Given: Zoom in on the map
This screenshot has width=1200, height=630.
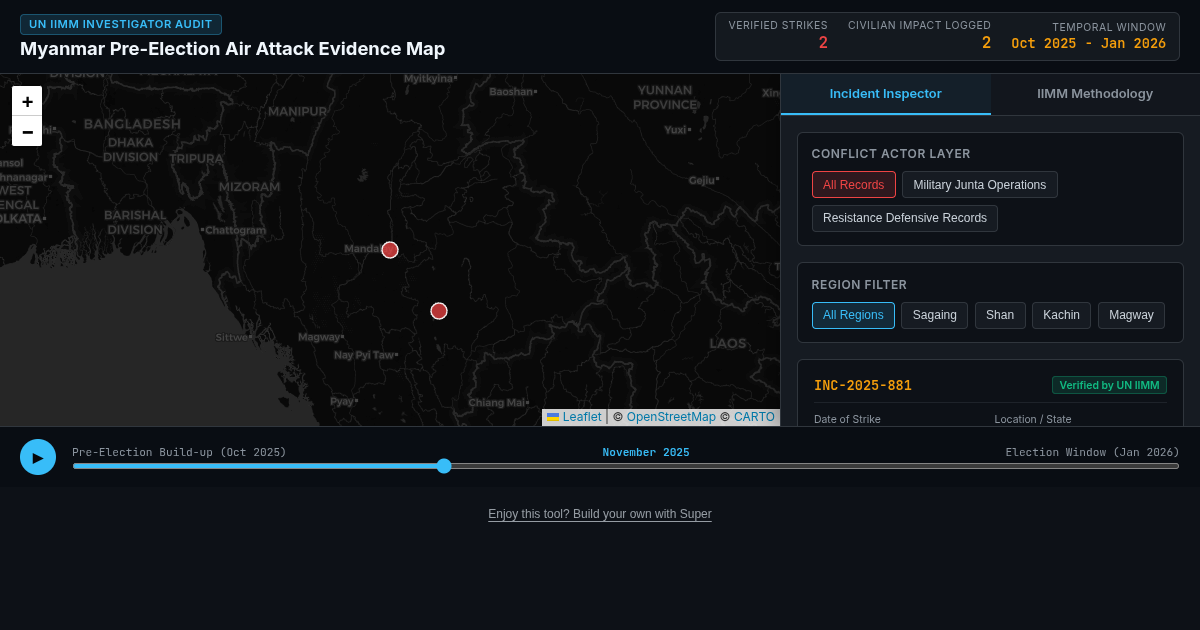Looking at the screenshot, I should point(27,101).
